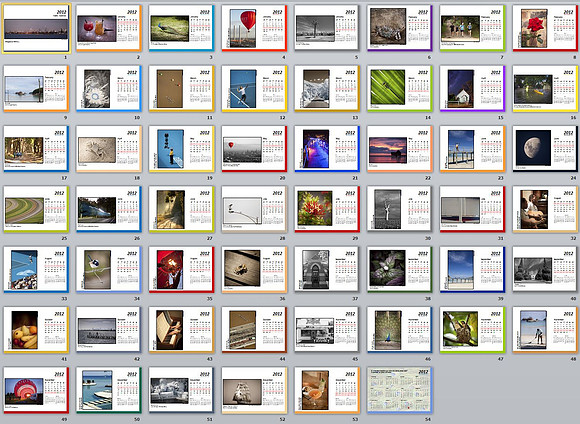Select slide 5 black-and-white landscape photo

click(x=327, y=28)
